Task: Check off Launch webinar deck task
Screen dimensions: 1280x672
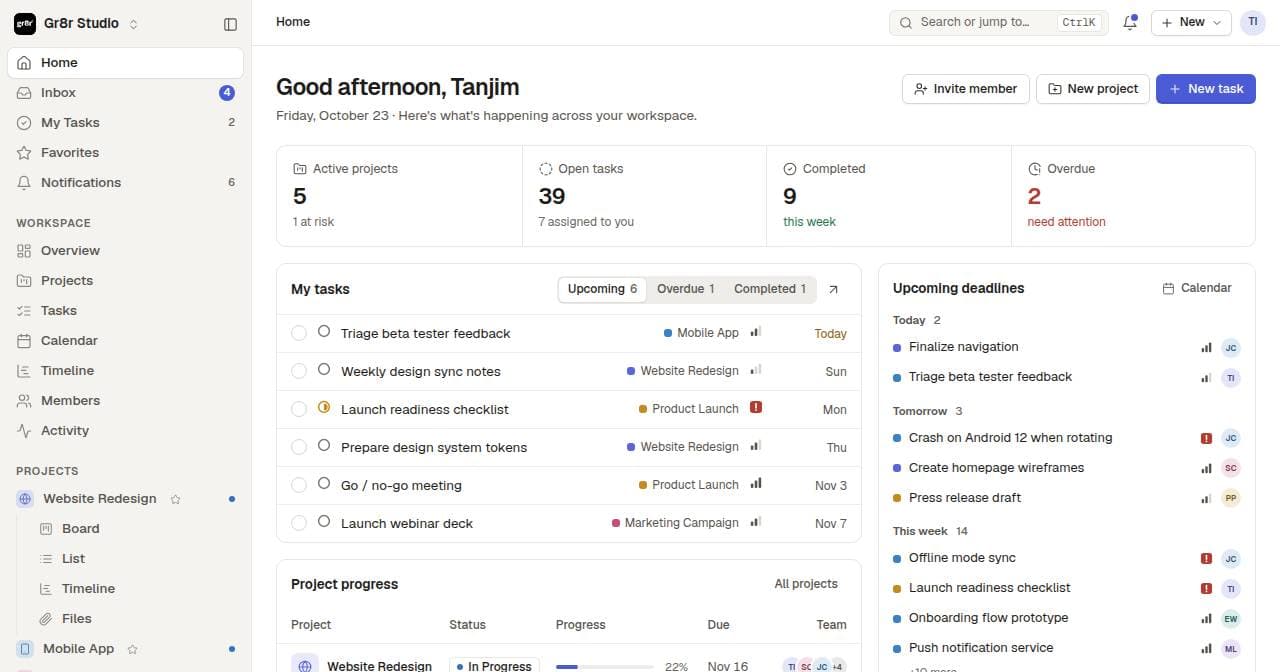Action: coord(299,523)
